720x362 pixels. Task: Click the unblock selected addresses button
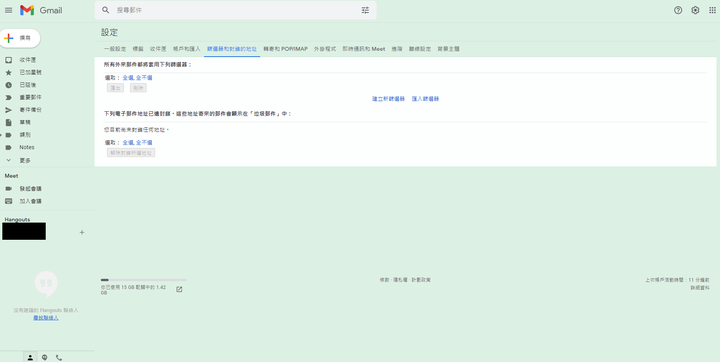click(x=131, y=153)
